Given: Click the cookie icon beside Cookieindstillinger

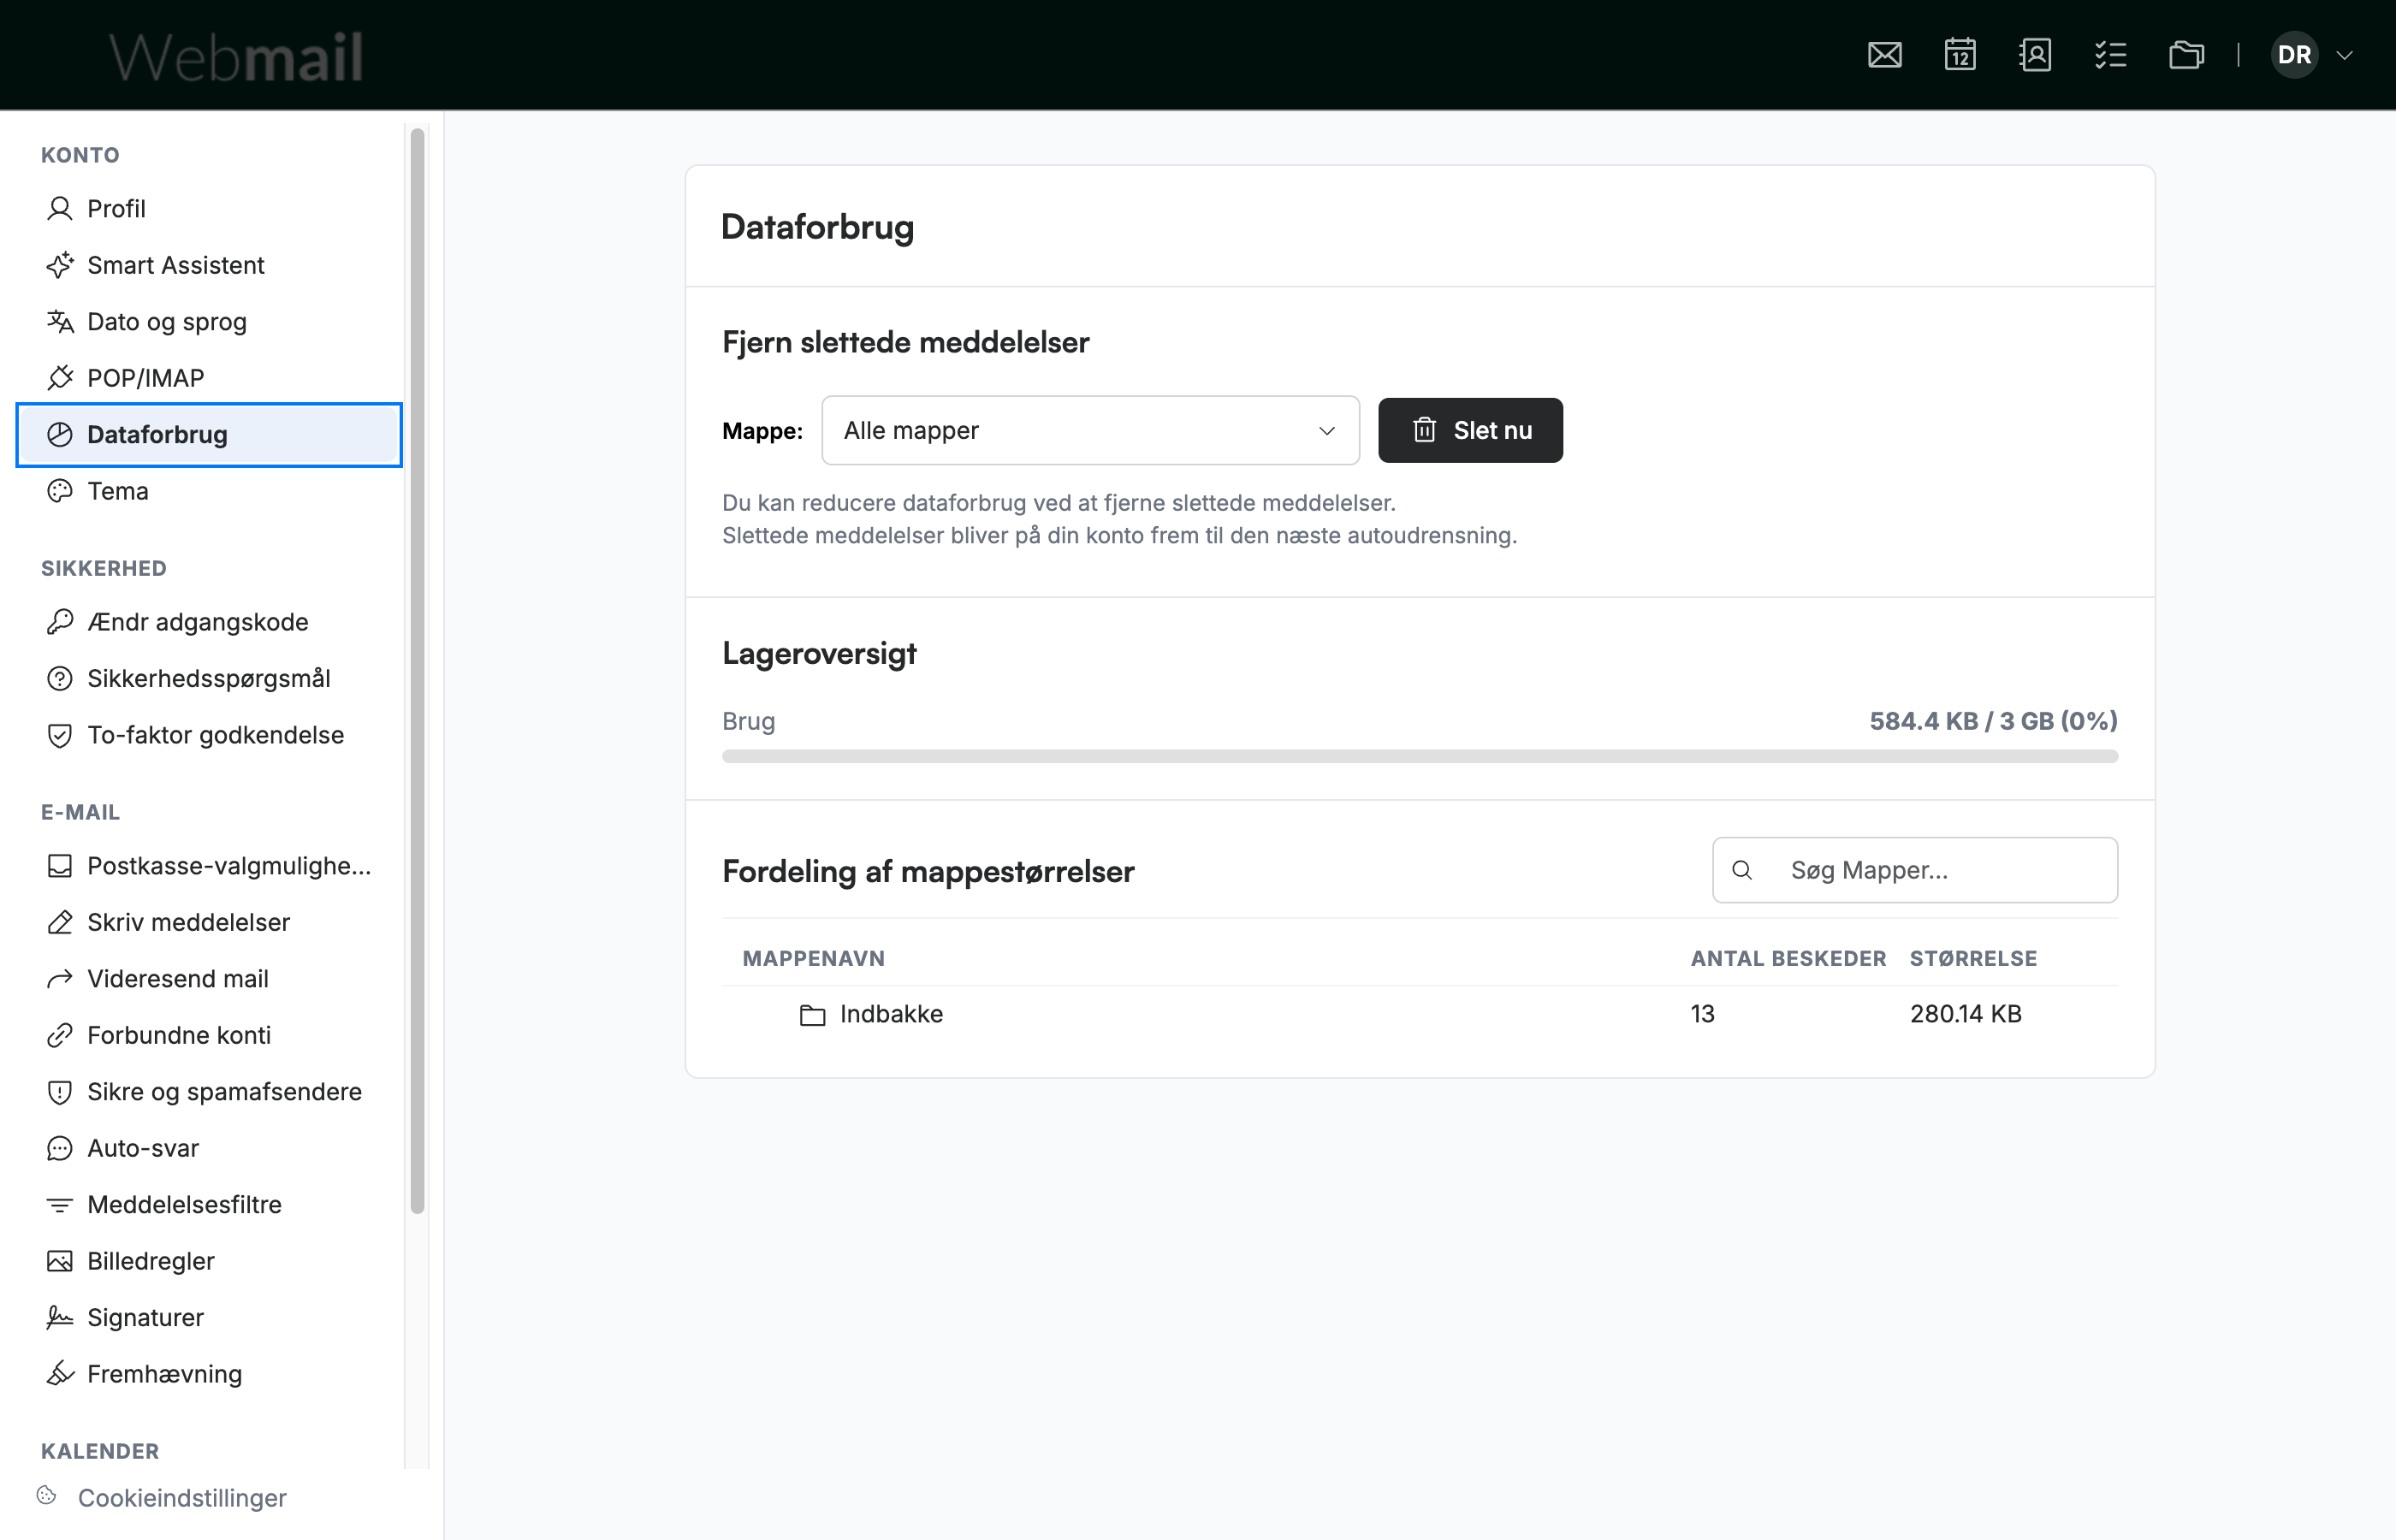Looking at the screenshot, I should [46, 1495].
